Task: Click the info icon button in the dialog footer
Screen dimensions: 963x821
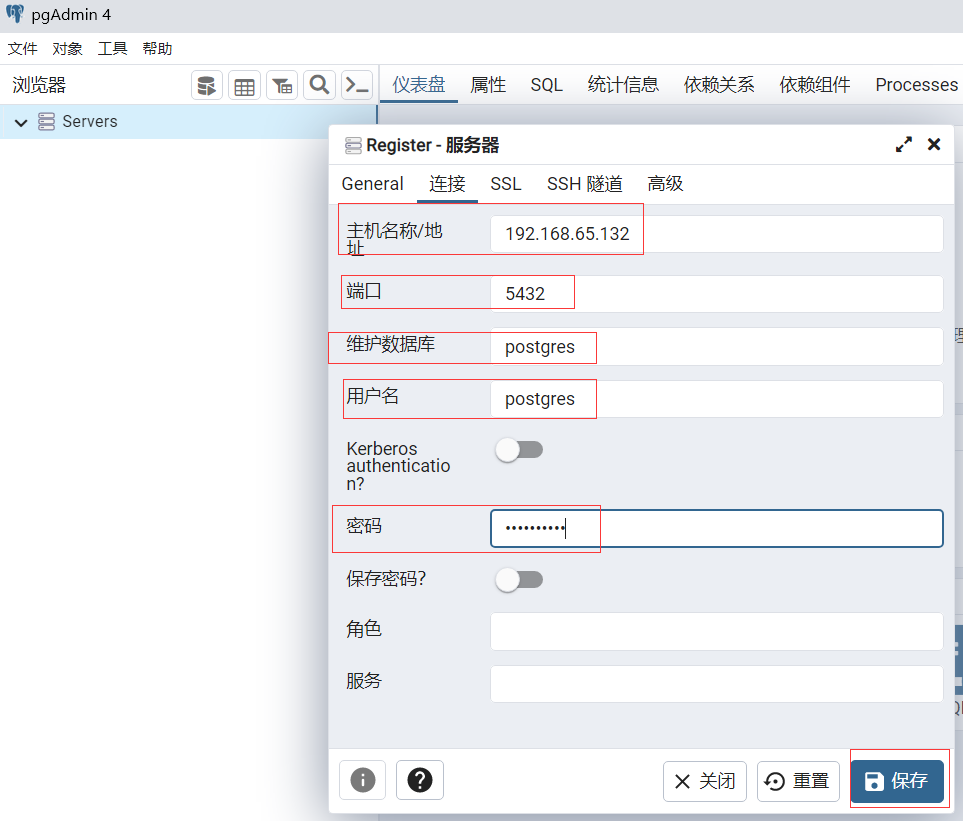Action: point(362,780)
